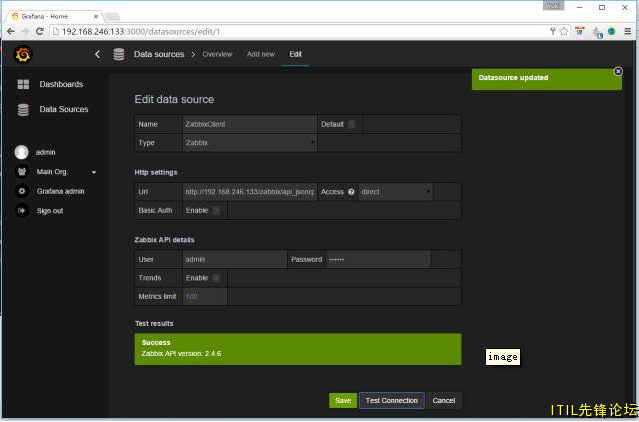Click the Cancel button
Image resolution: width=639 pixels, height=422 pixels.
444,401
